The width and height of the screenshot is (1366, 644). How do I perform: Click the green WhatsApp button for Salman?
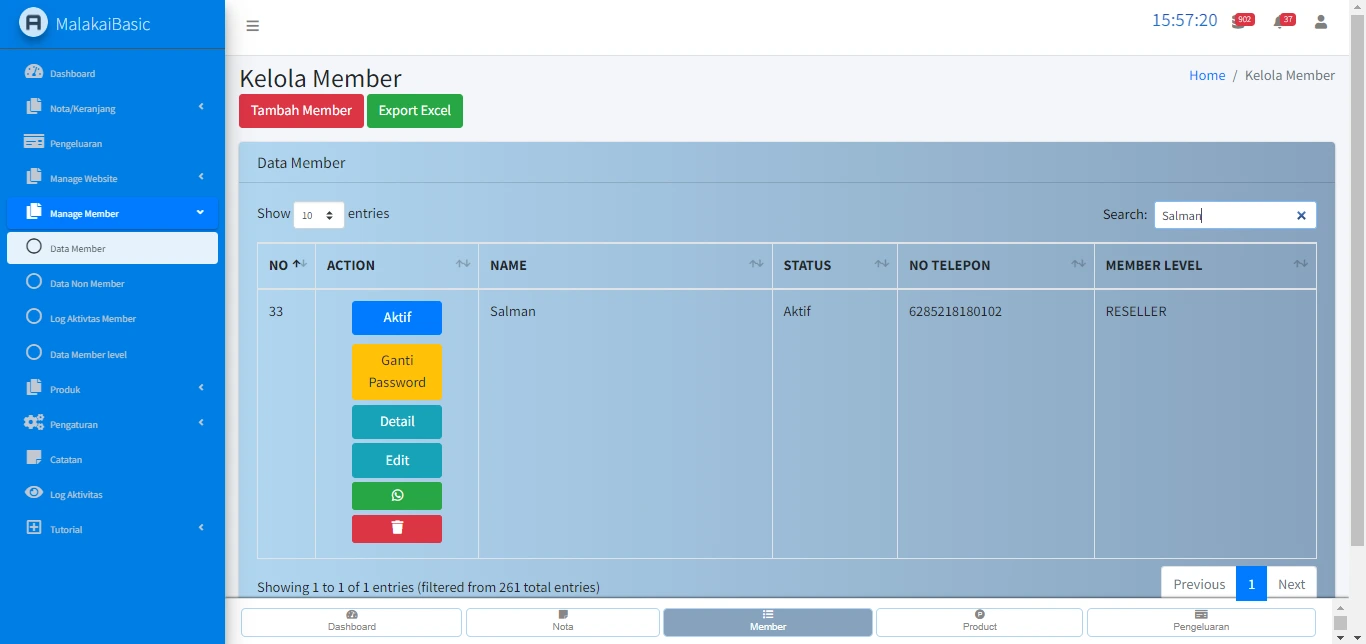[x=397, y=496]
